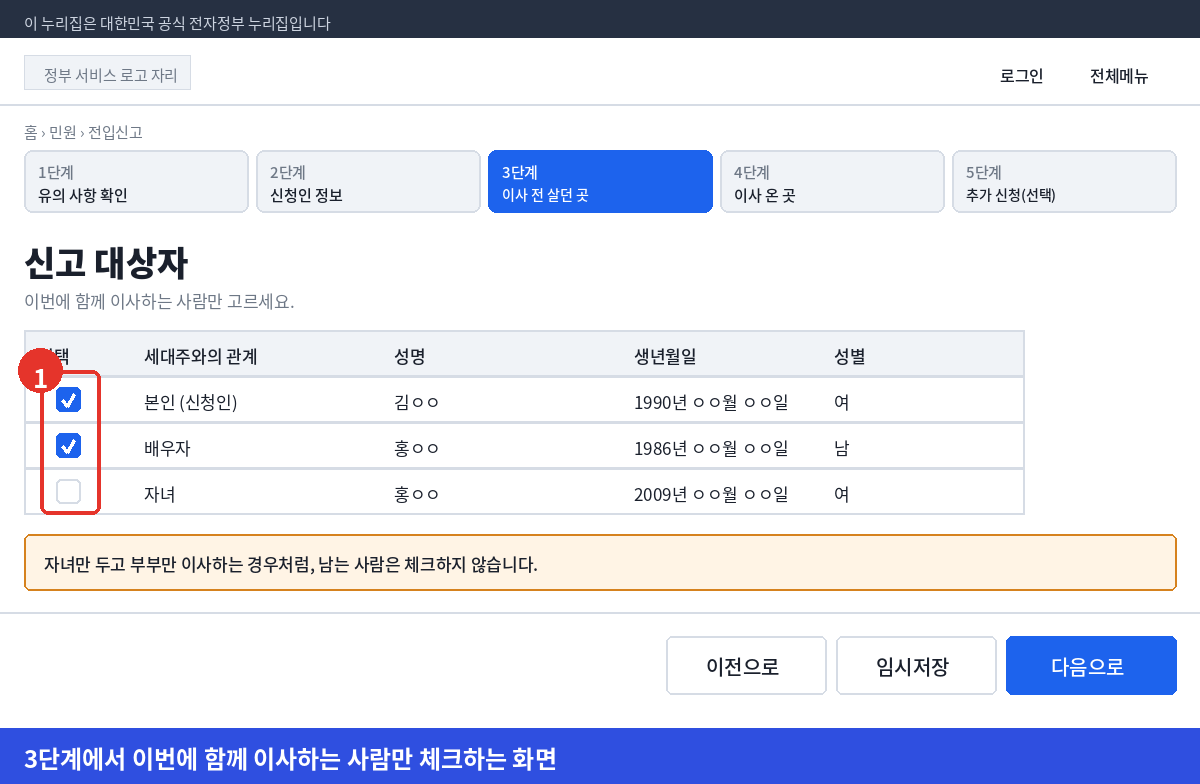1200x784 pixels.
Task: Click the 남 gender cell
Action: point(842,449)
